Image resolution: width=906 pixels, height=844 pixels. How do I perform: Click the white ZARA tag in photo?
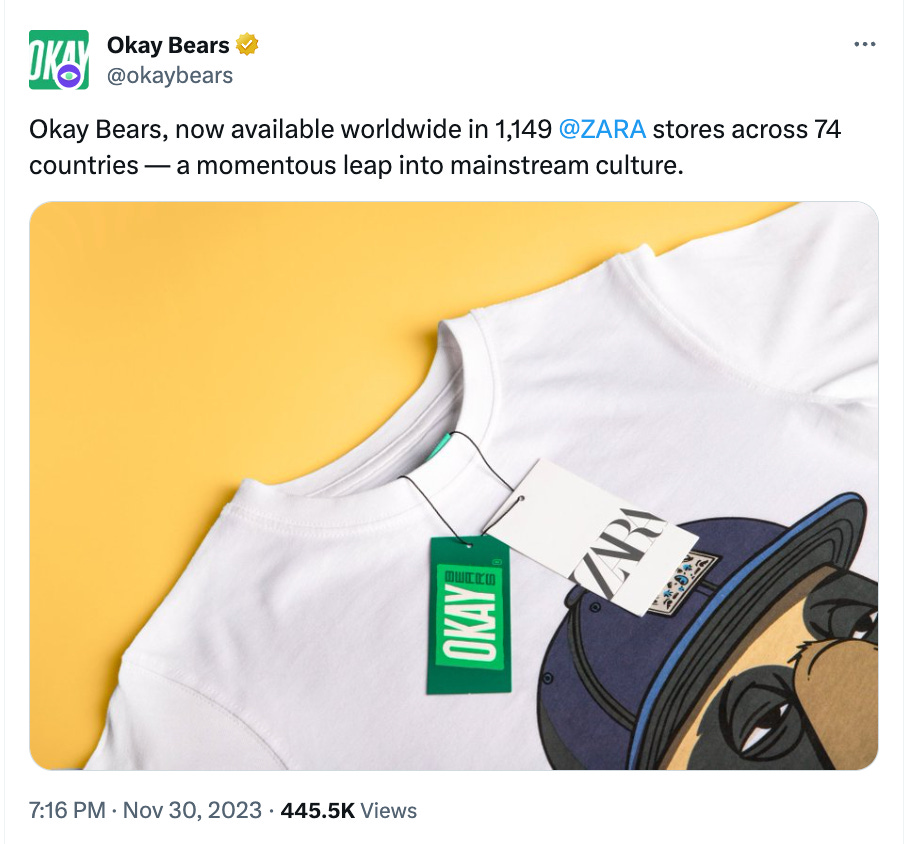pos(591,537)
